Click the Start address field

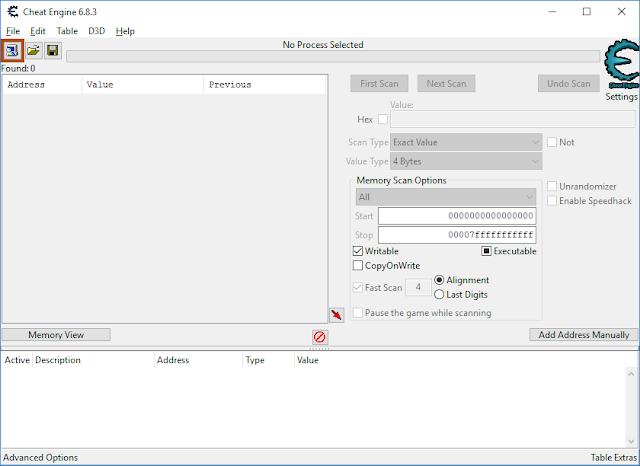click(457, 216)
